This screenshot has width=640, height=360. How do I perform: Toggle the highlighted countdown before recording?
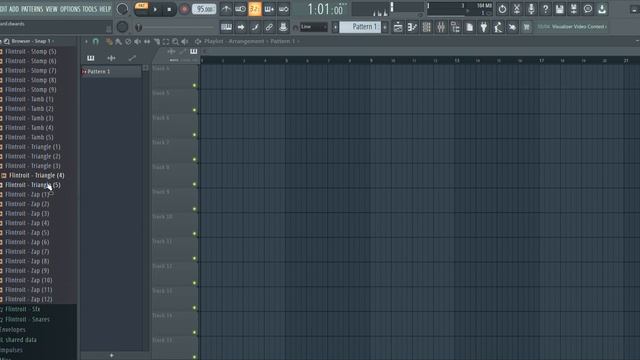255,9
